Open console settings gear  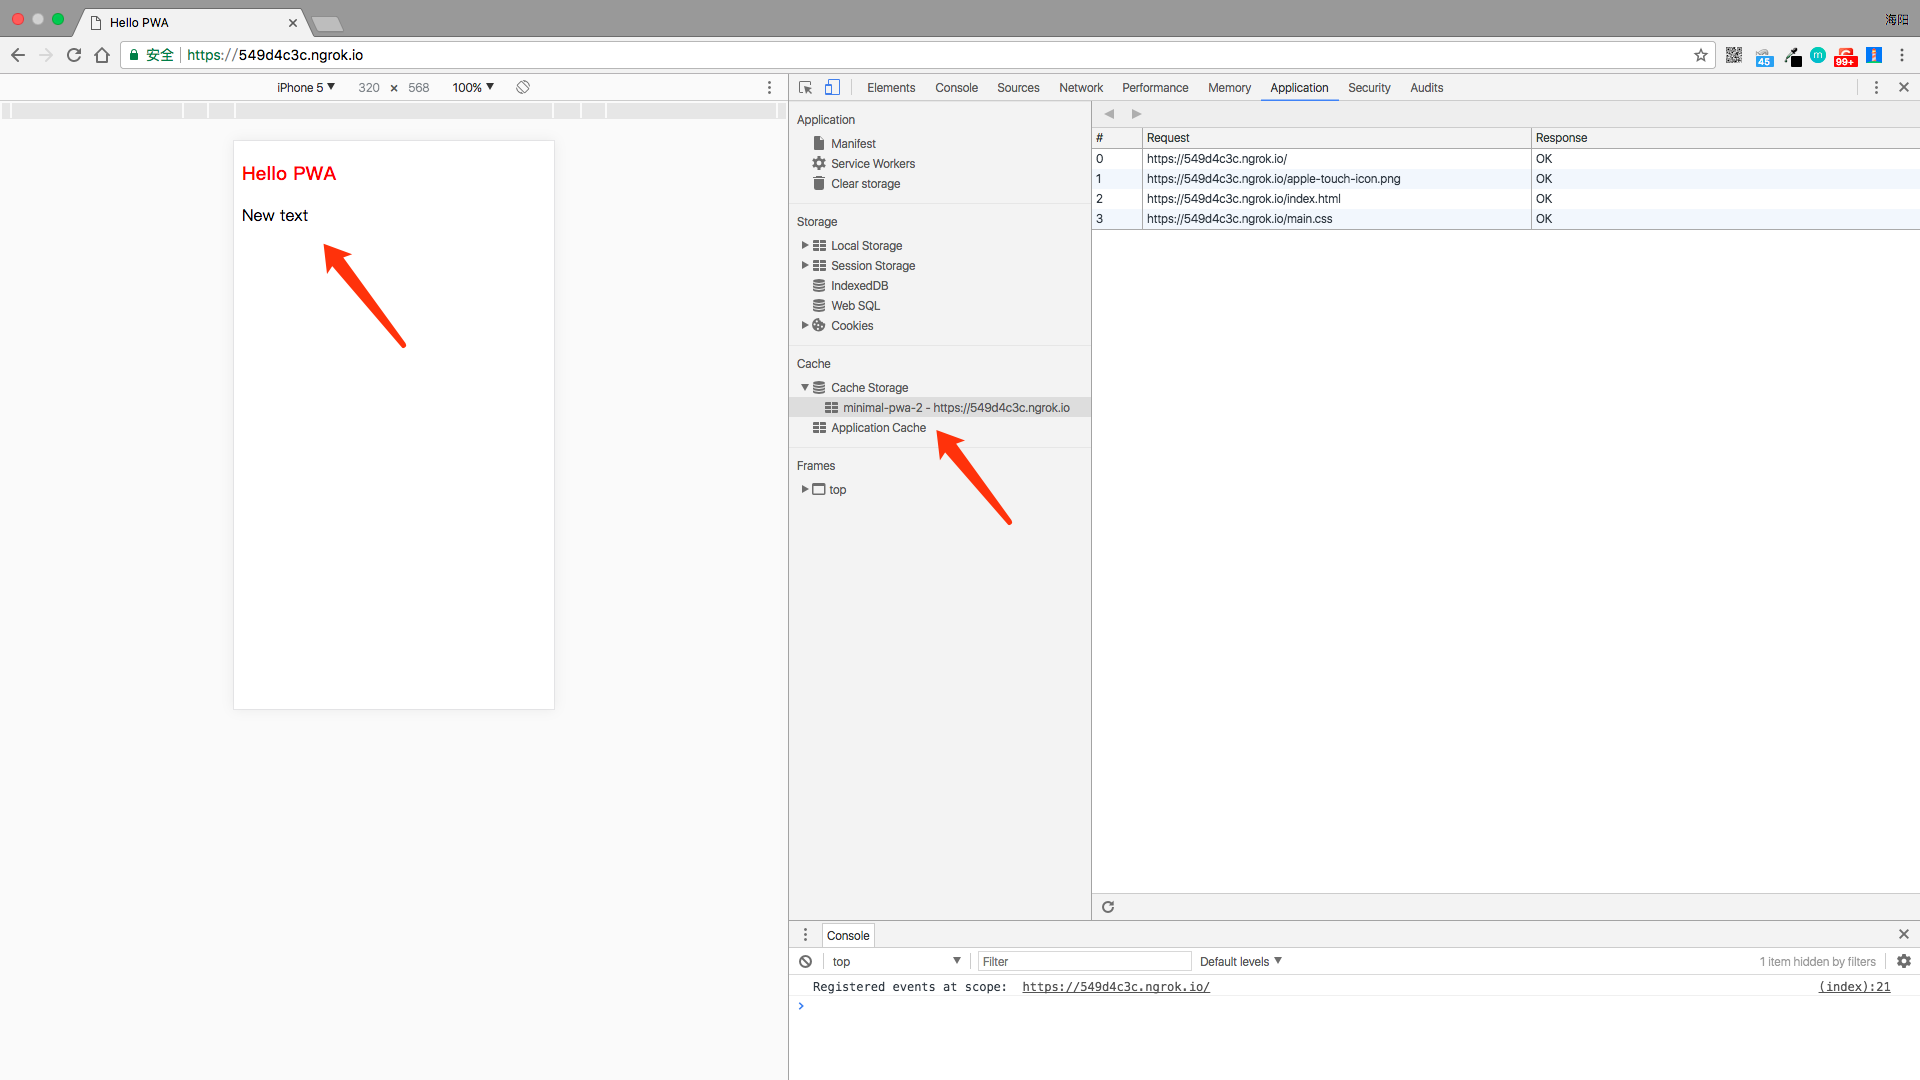coord(1904,961)
